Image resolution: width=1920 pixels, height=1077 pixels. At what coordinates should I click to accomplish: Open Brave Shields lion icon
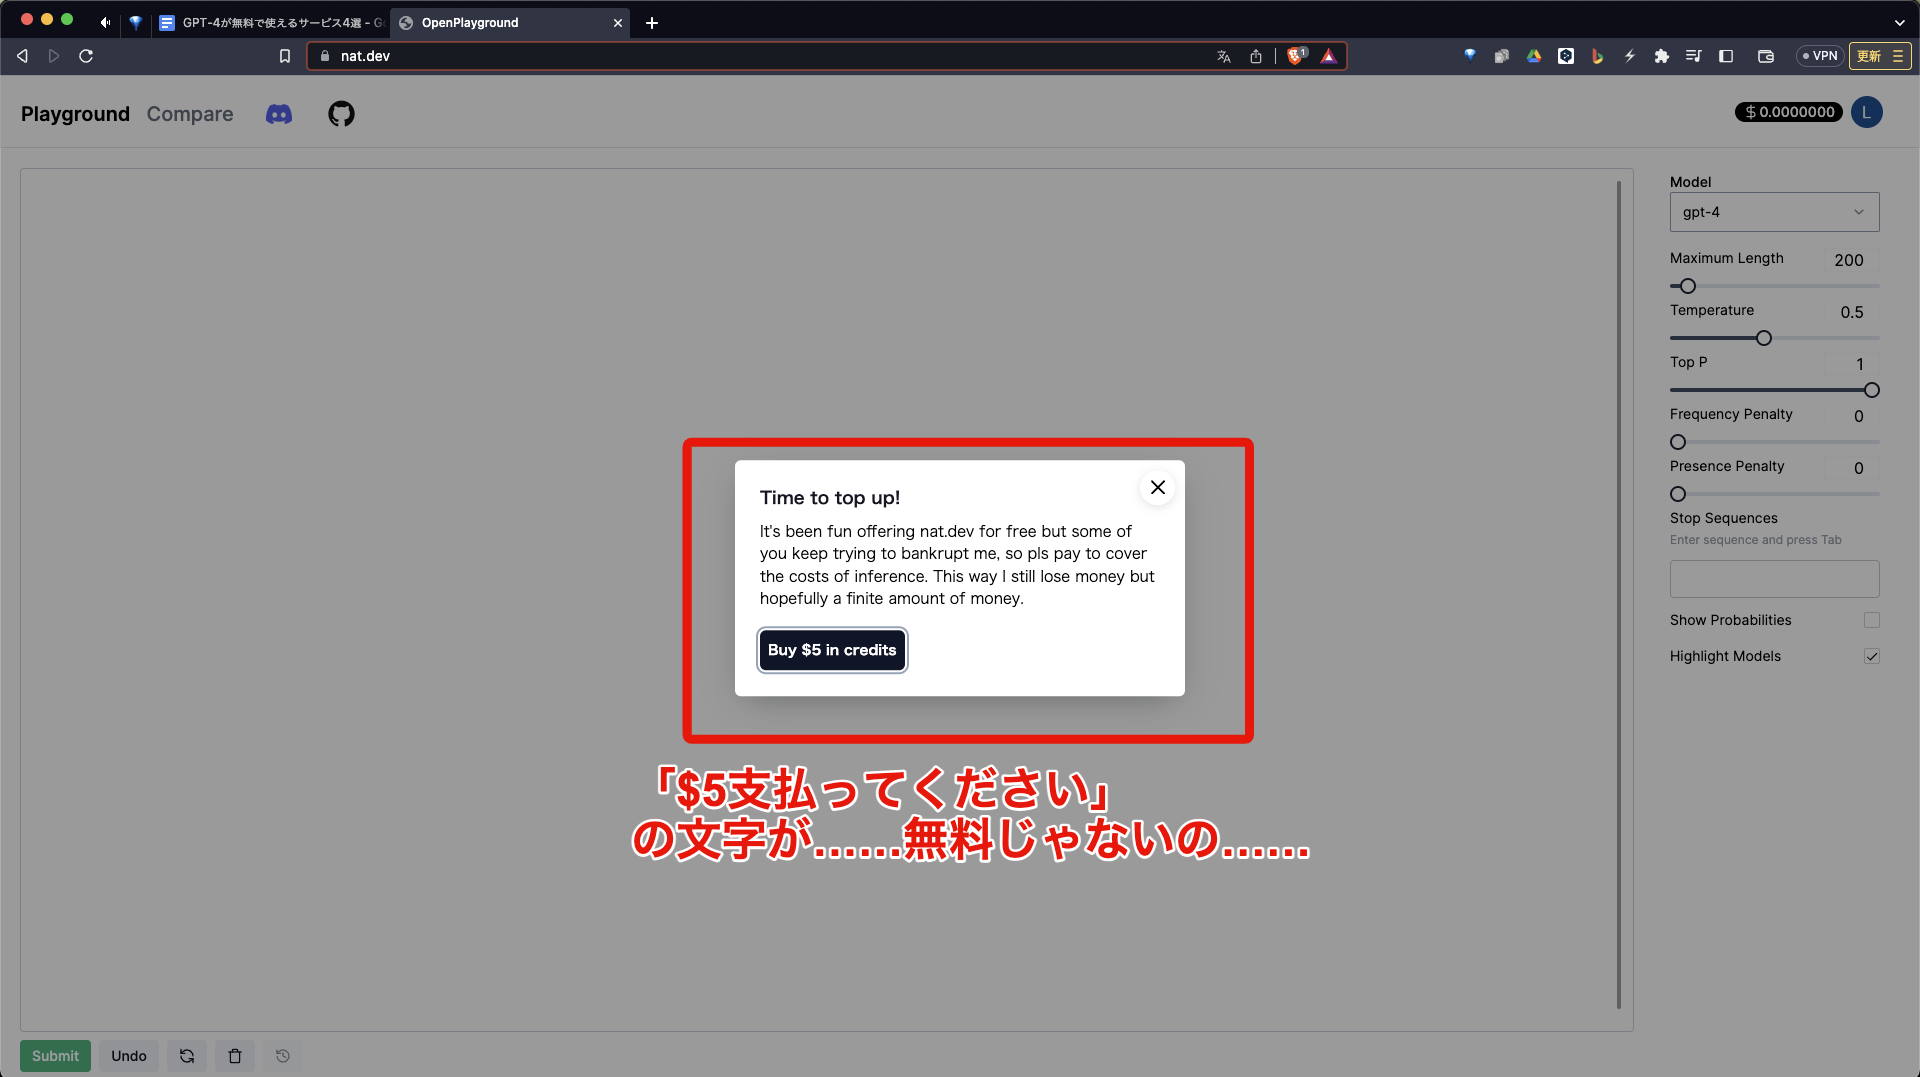[1297, 56]
